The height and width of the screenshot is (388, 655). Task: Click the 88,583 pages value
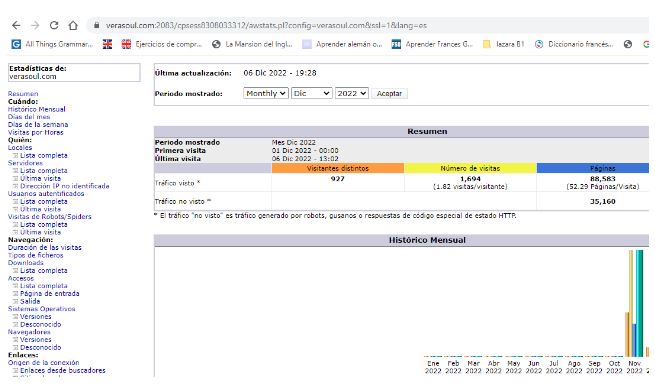(x=602, y=179)
